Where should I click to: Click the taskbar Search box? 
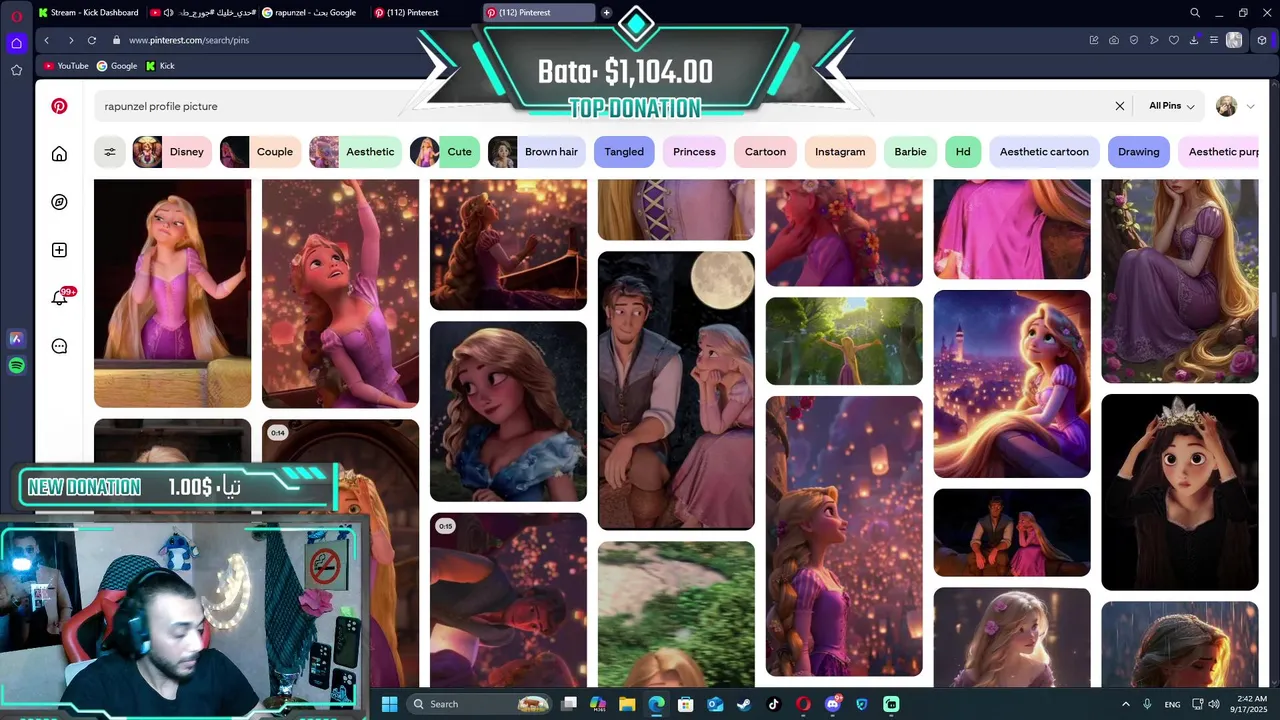point(480,704)
